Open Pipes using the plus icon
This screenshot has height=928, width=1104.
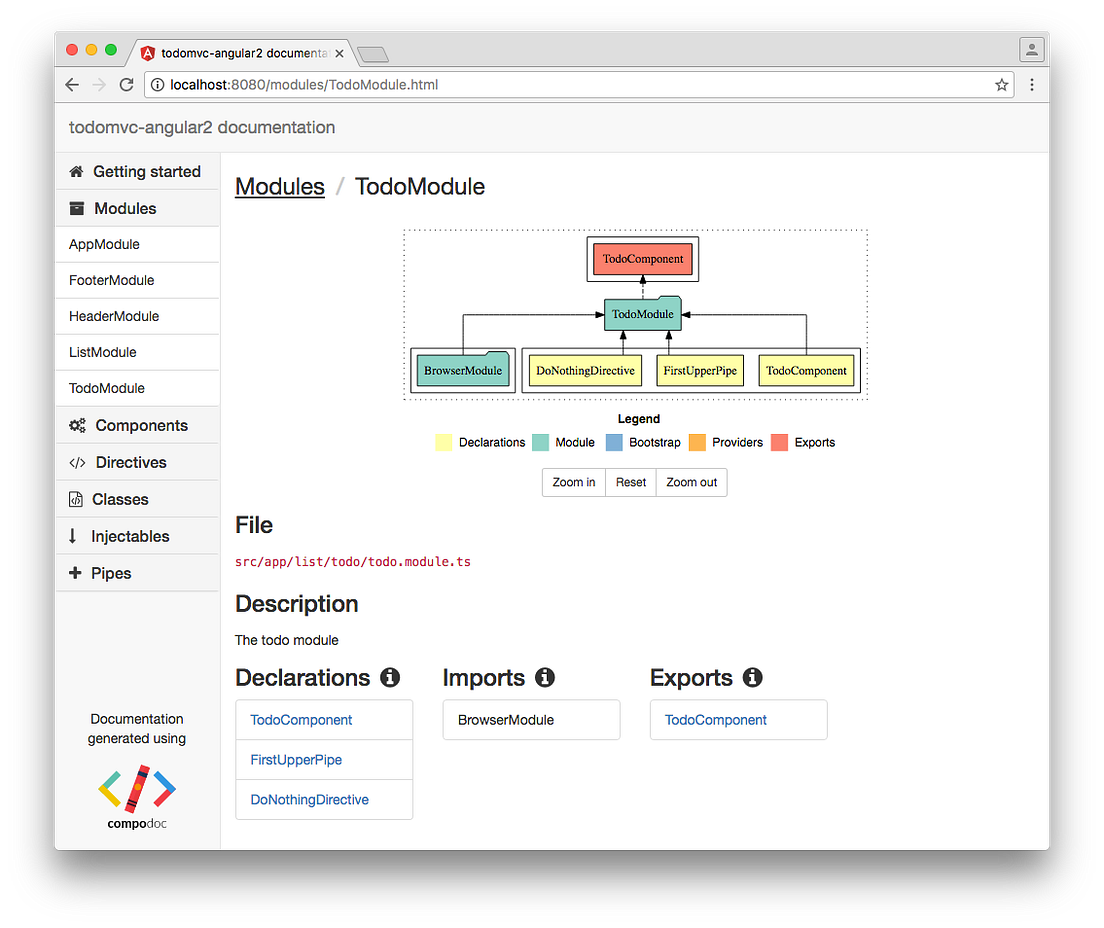[77, 572]
